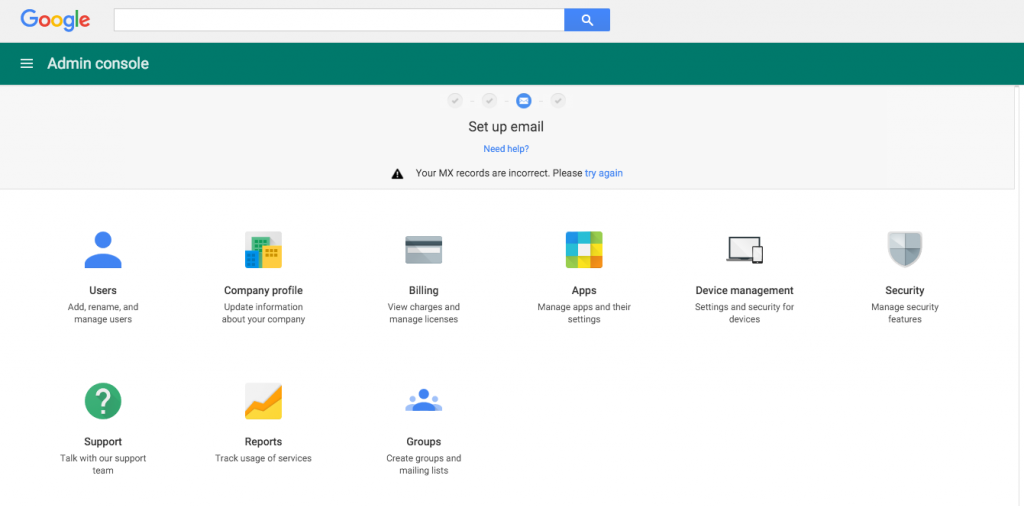Viewport: 1024px width, 506px height.
Task: Click 'Create groups and mailing lists' text
Action: click(x=424, y=464)
